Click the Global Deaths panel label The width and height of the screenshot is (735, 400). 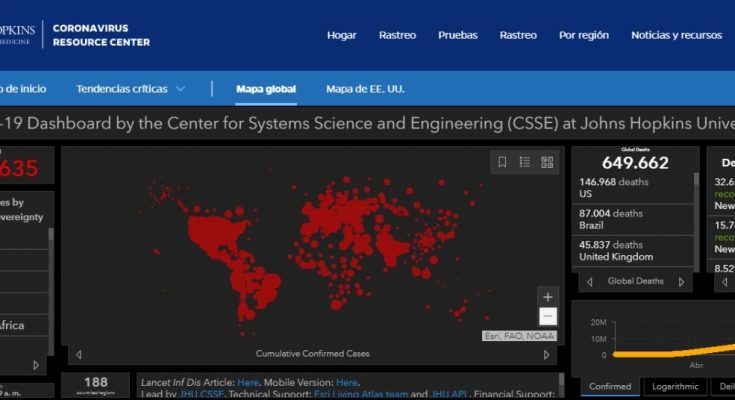click(635, 281)
